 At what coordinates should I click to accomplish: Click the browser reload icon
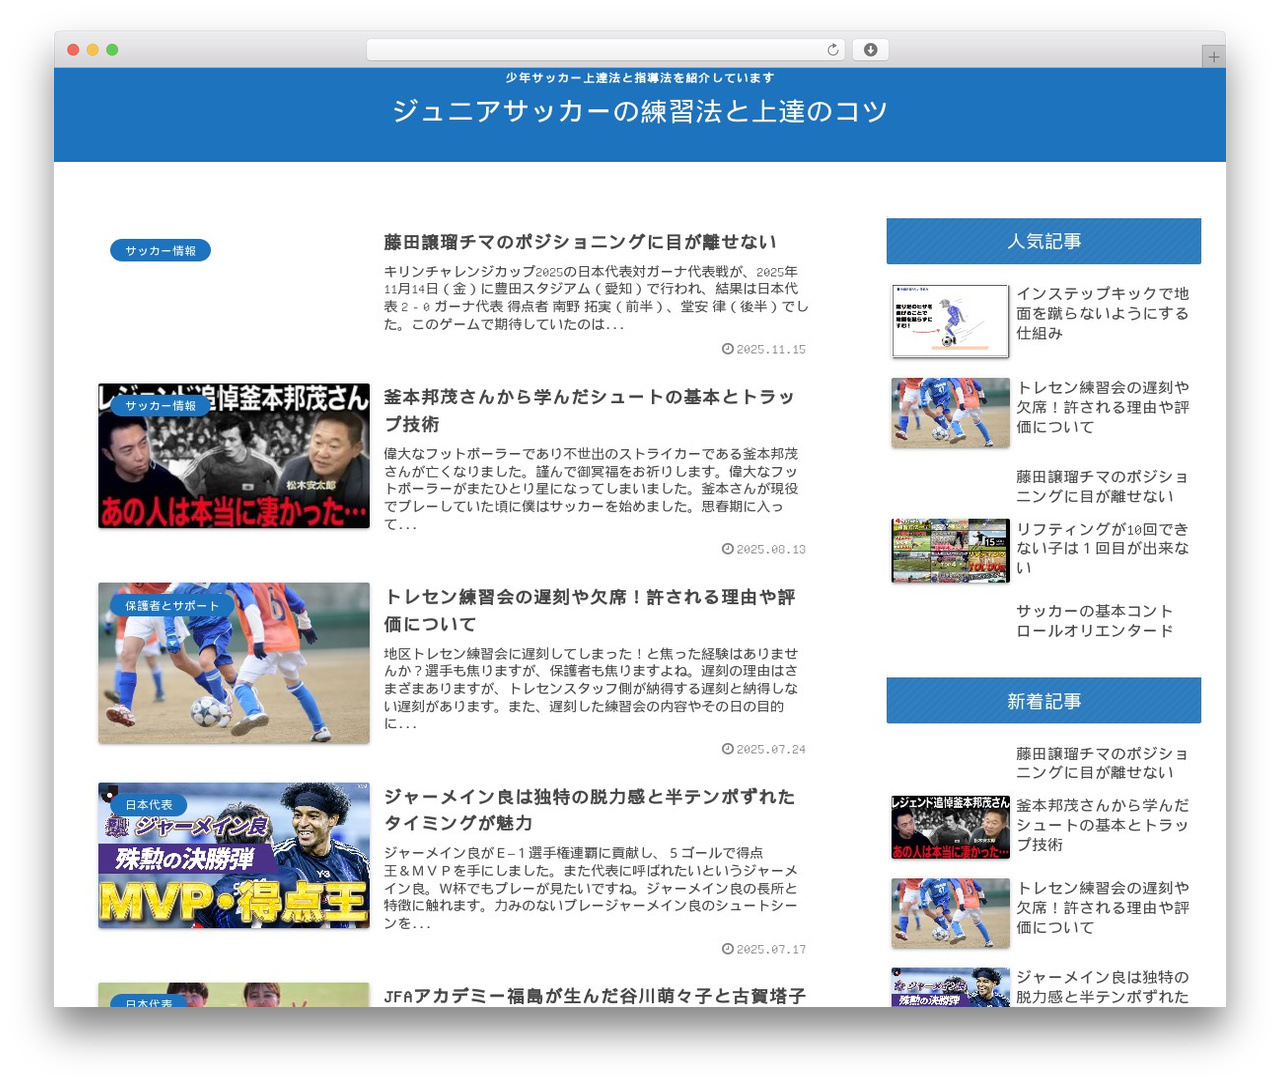832,50
